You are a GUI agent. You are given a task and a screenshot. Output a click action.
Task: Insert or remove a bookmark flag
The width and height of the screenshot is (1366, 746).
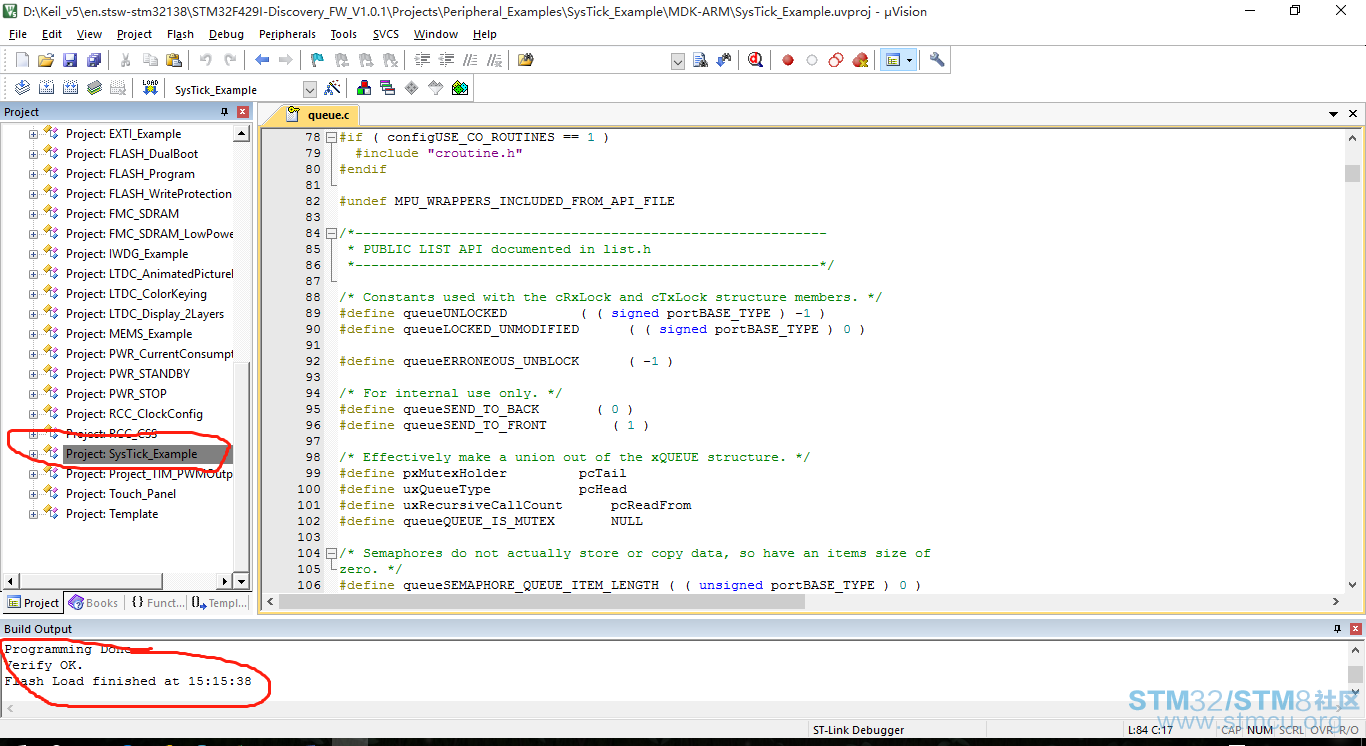tap(317, 60)
